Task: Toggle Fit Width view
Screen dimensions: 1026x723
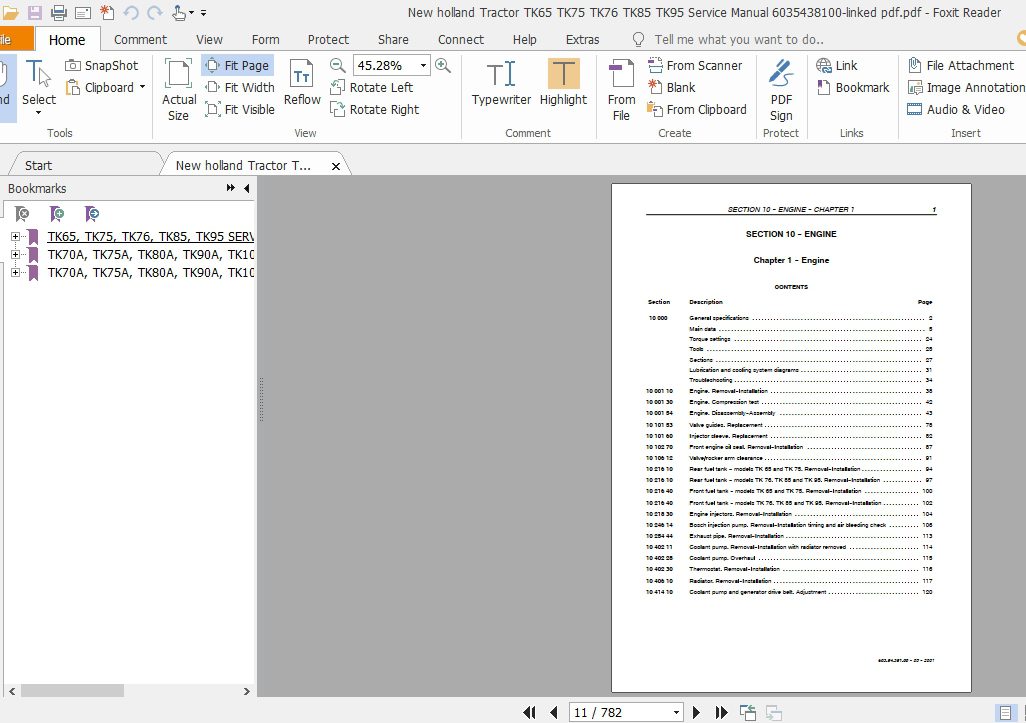Action: (239, 87)
